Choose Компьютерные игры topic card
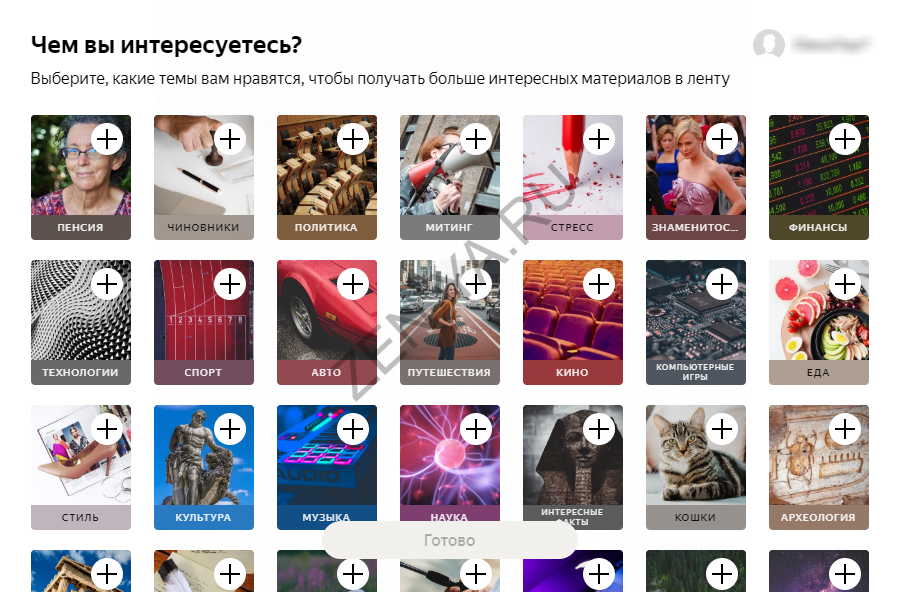This screenshot has width=905, height=592. coord(695,322)
